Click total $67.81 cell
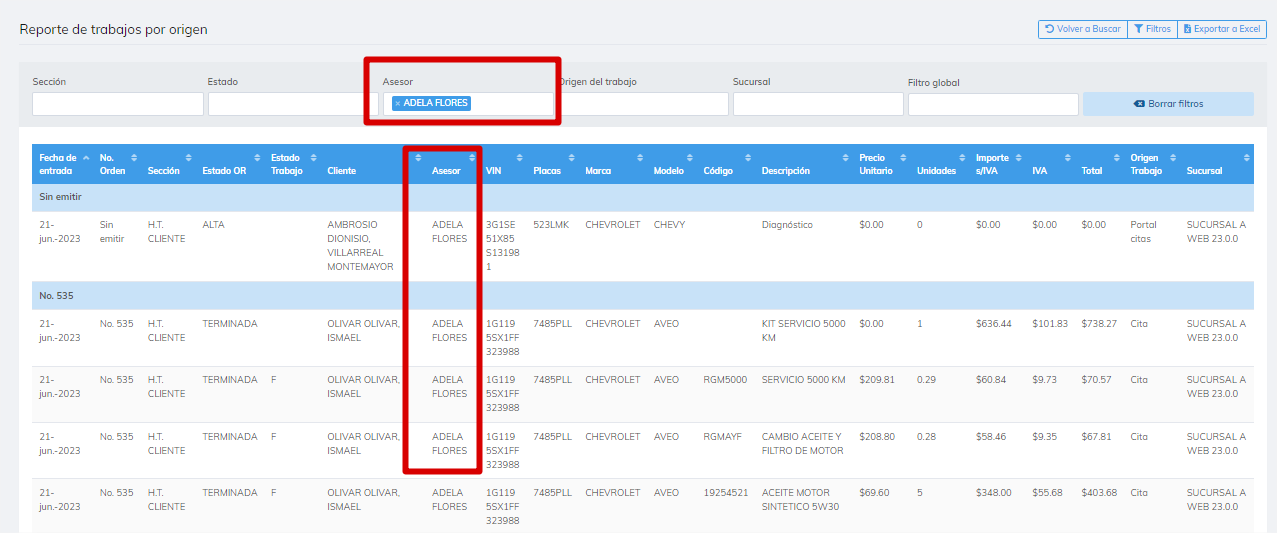1277x533 pixels. pyautogui.click(x=1096, y=437)
